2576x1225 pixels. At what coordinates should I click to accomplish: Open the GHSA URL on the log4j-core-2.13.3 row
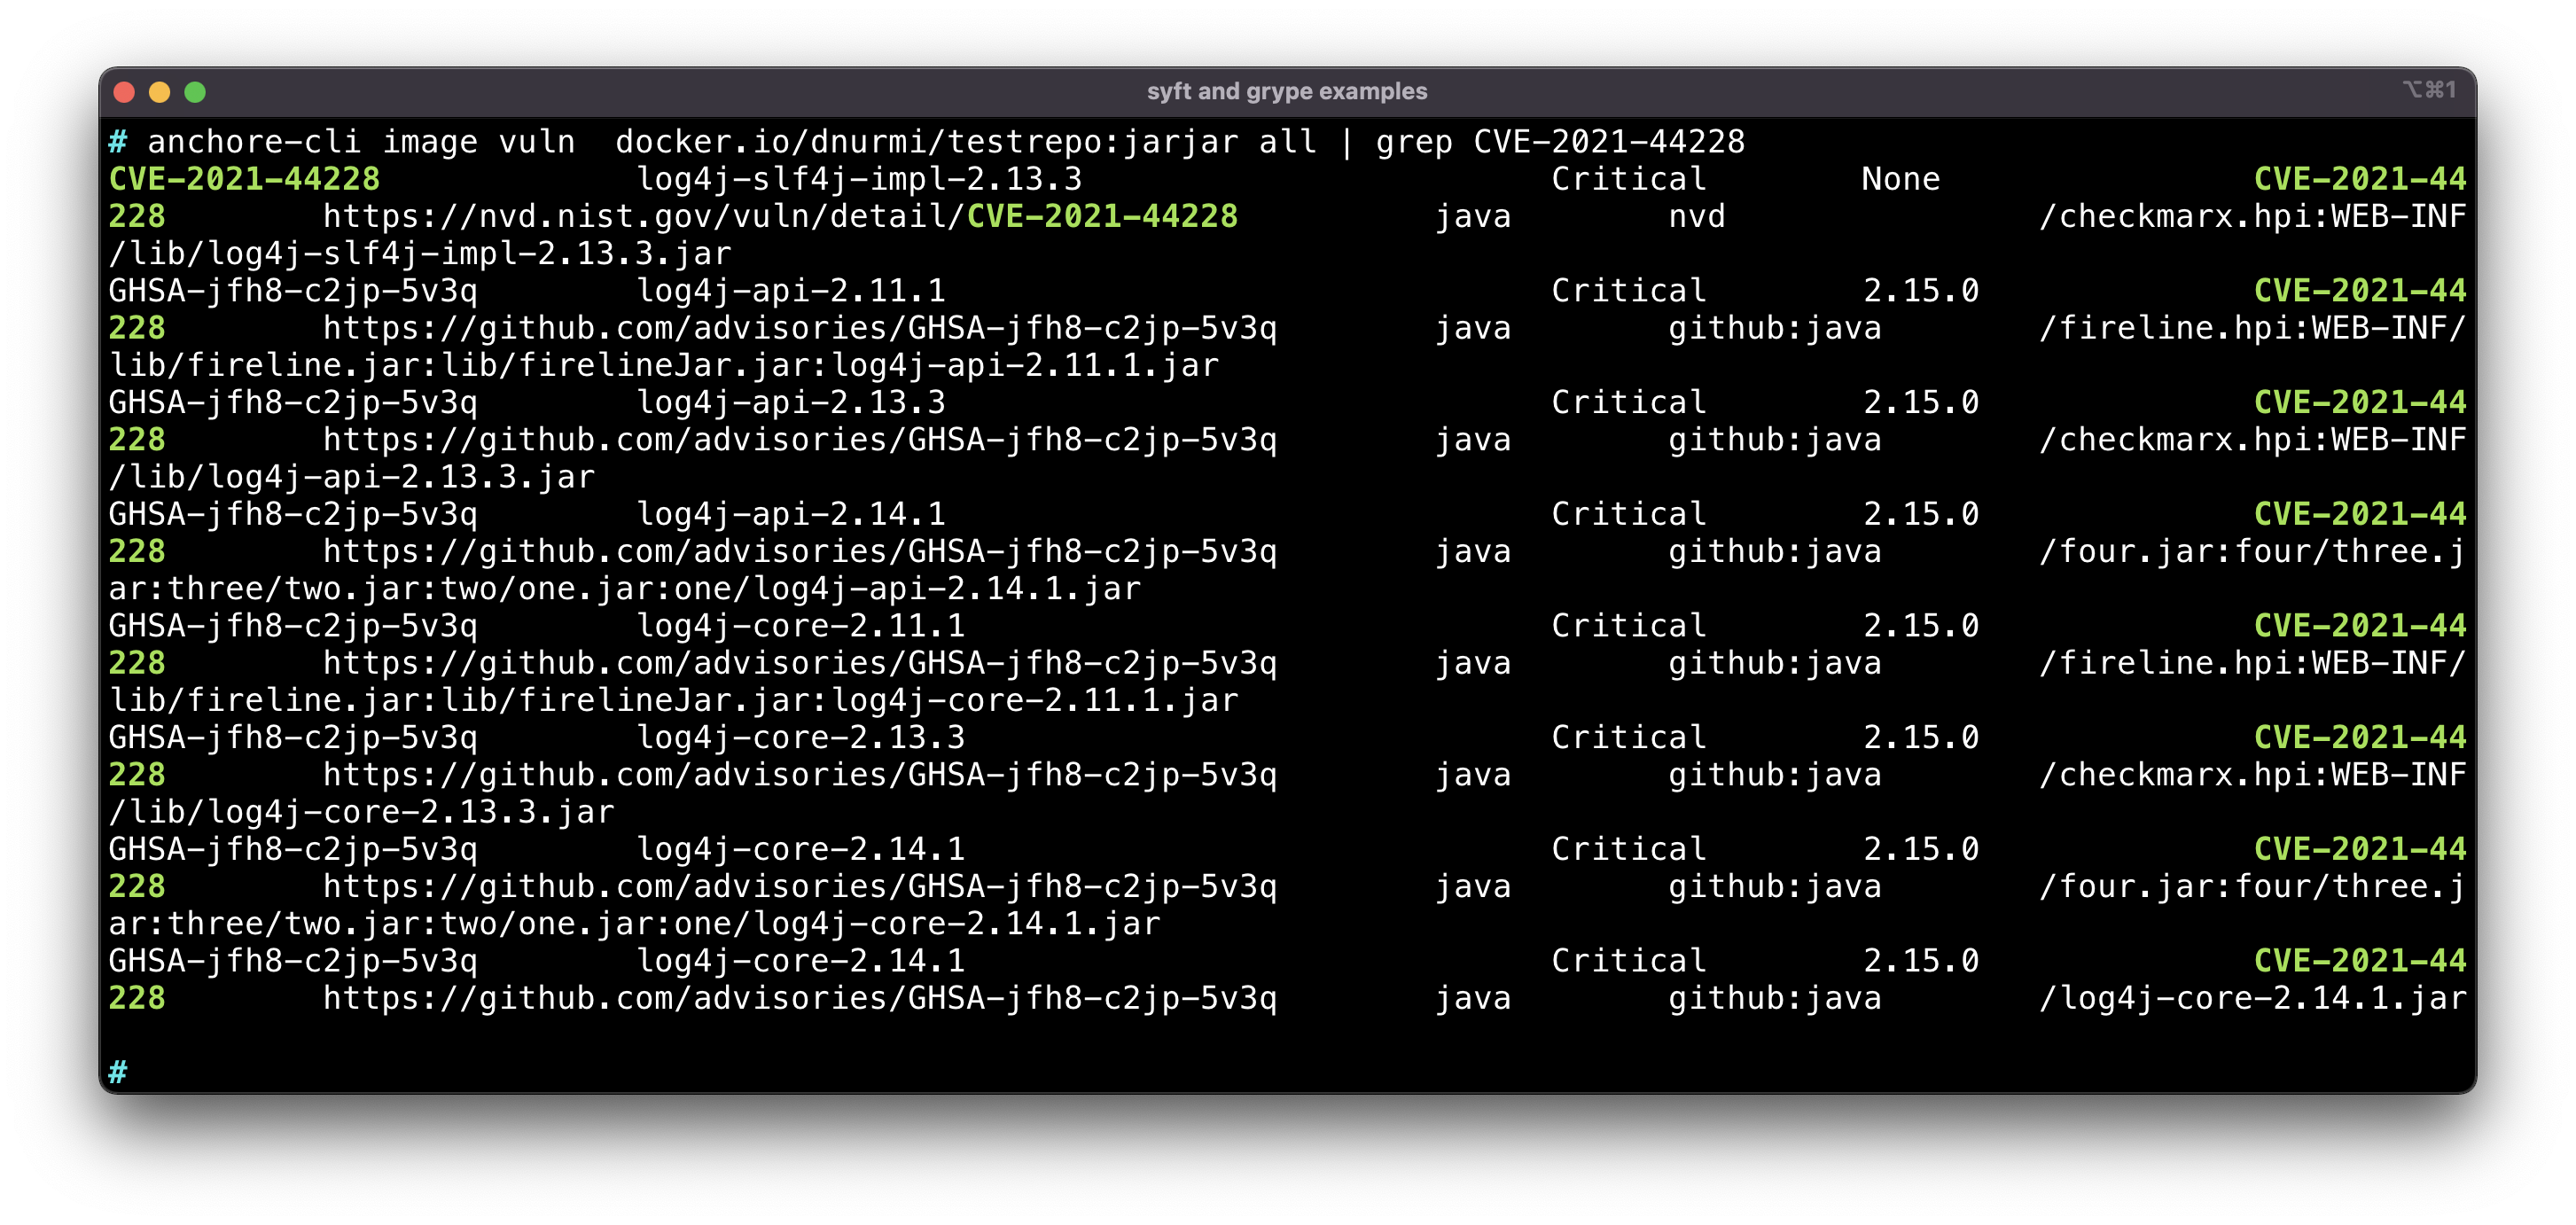click(x=799, y=775)
